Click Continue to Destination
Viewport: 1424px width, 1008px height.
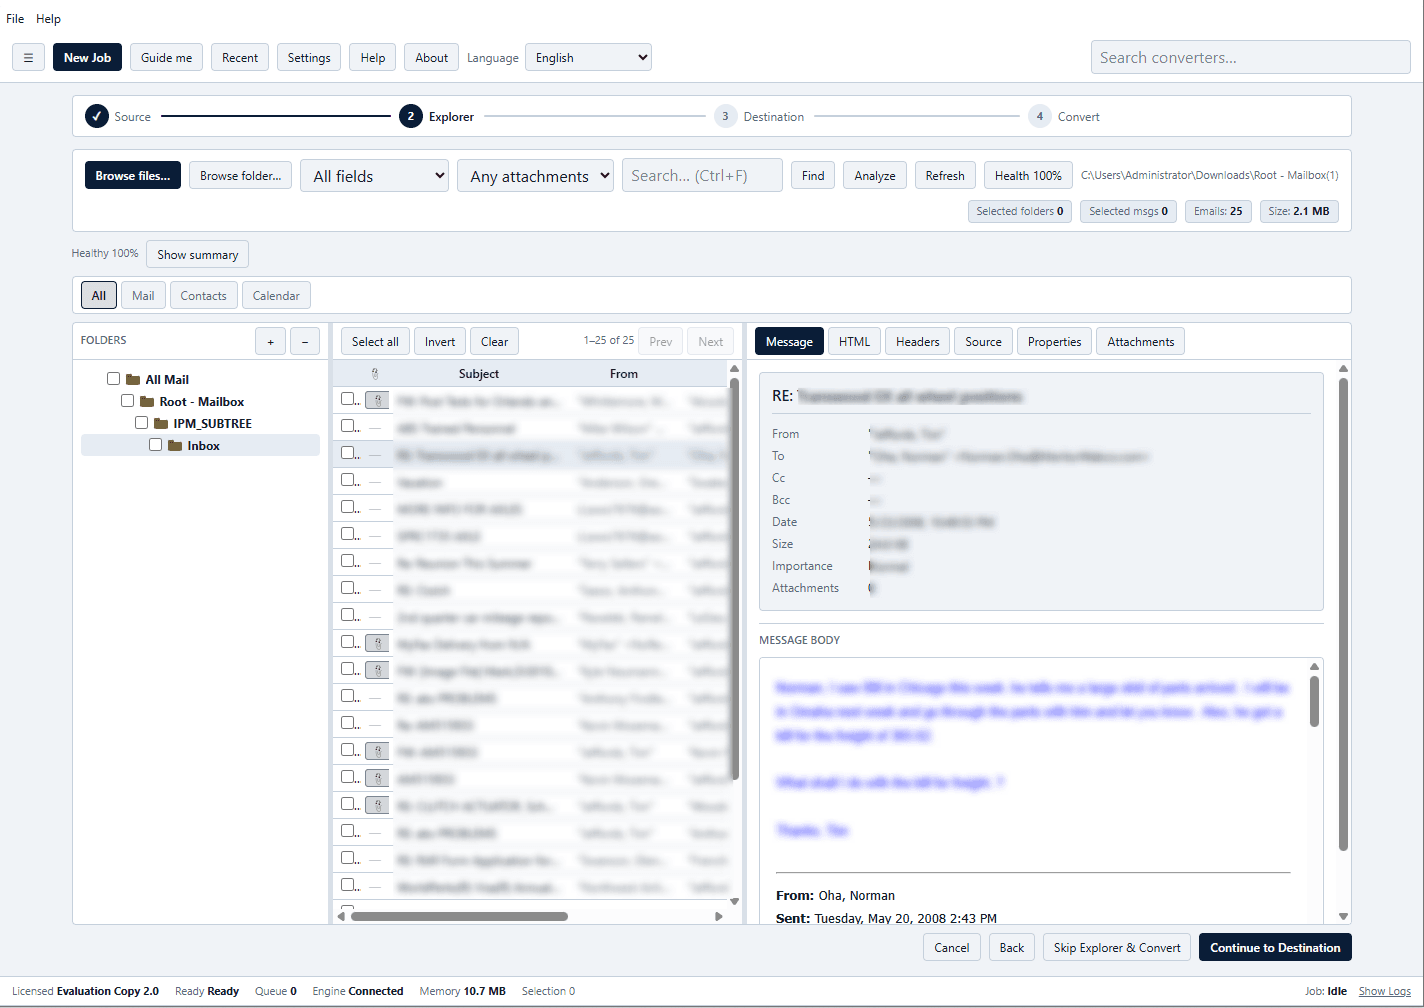pos(1275,948)
